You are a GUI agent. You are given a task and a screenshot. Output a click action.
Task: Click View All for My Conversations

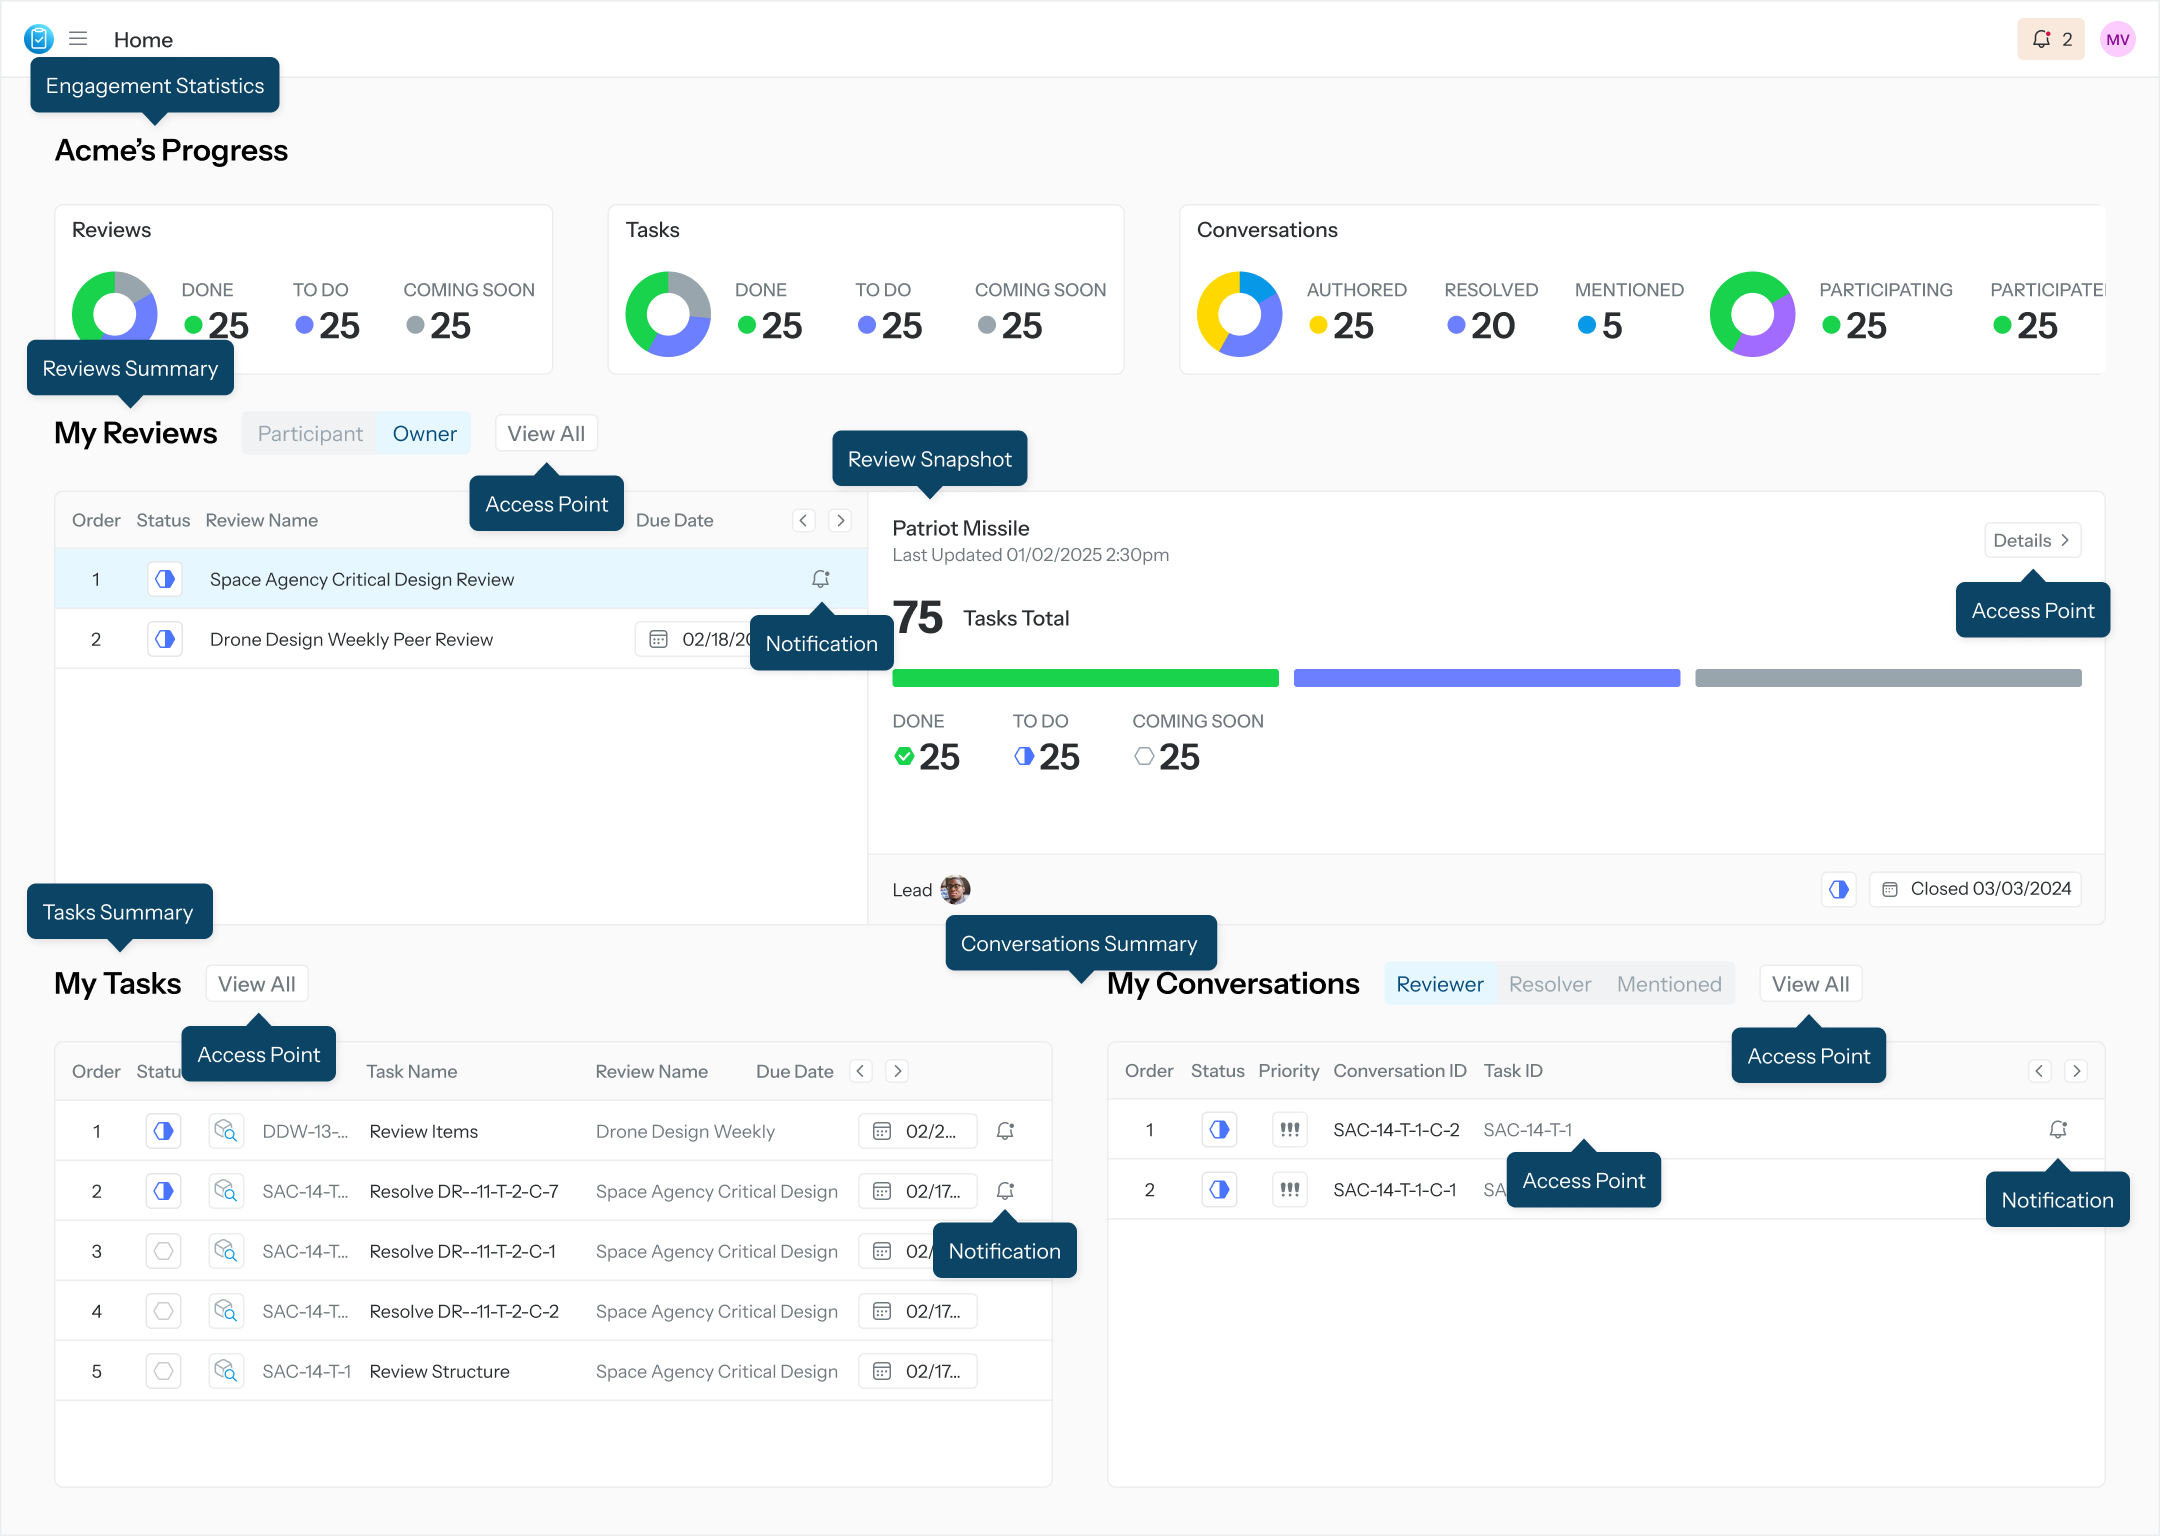(1810, 984)
